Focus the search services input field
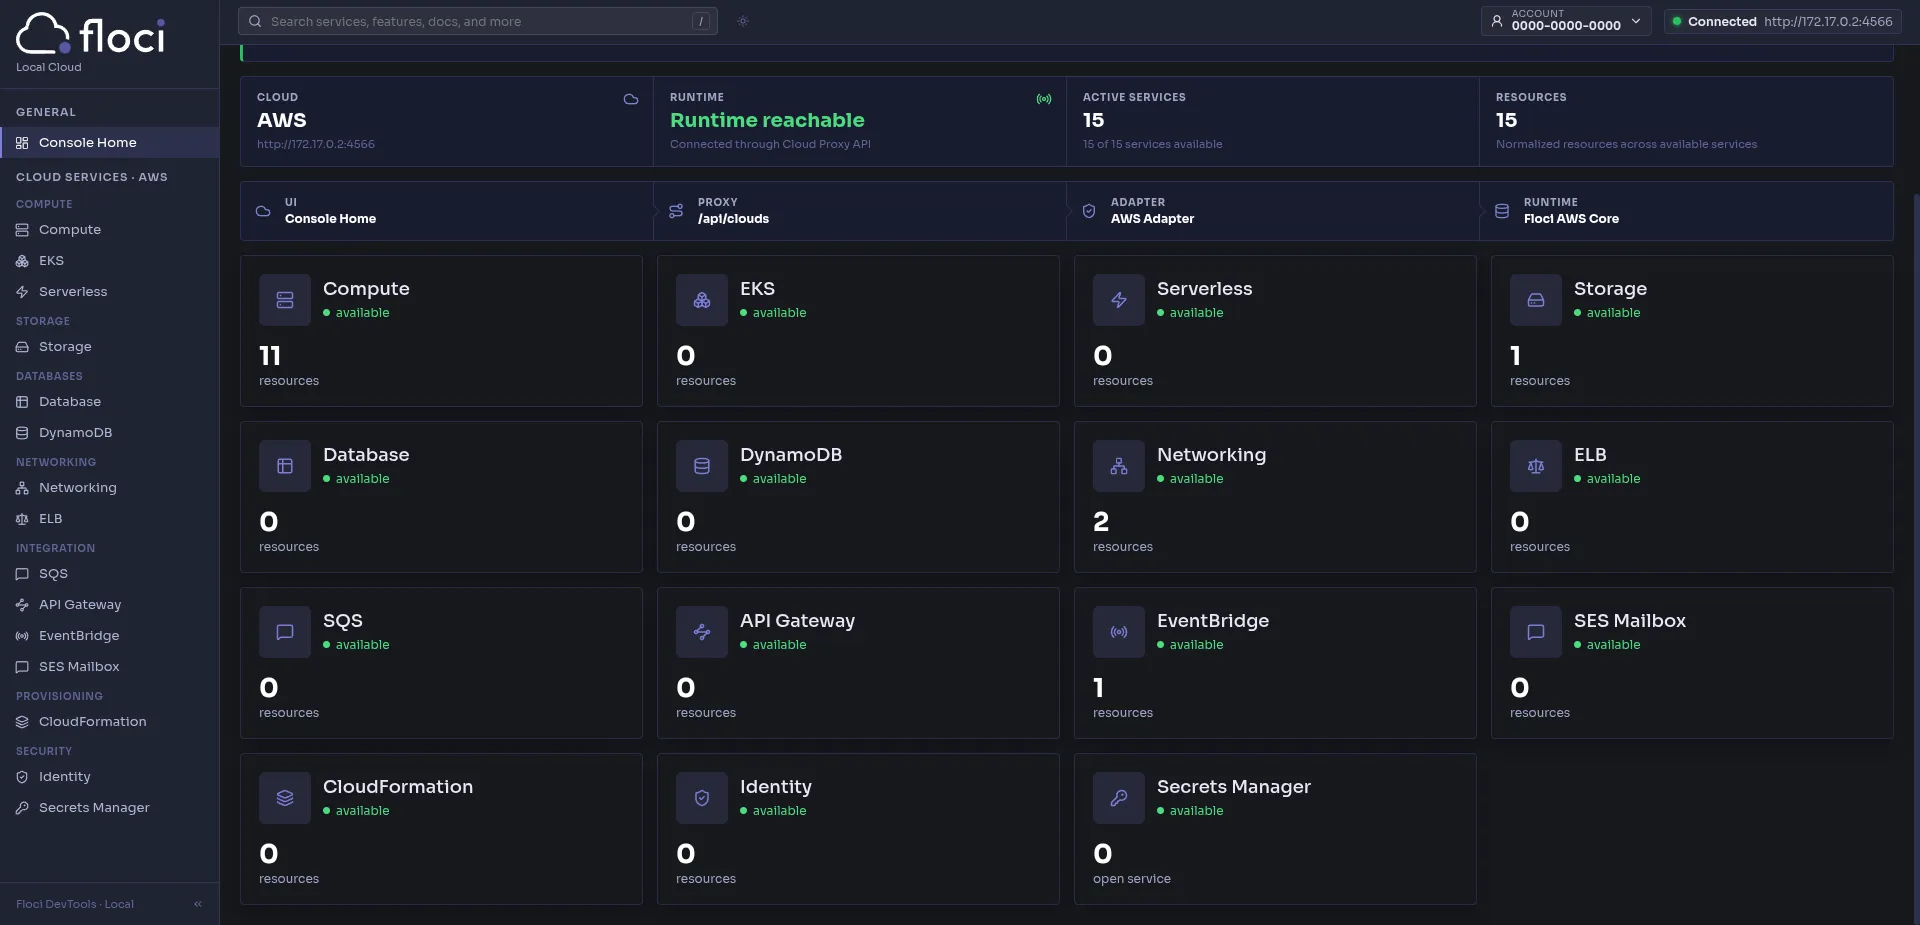1920x925 pixels. (x=478, y=21)
